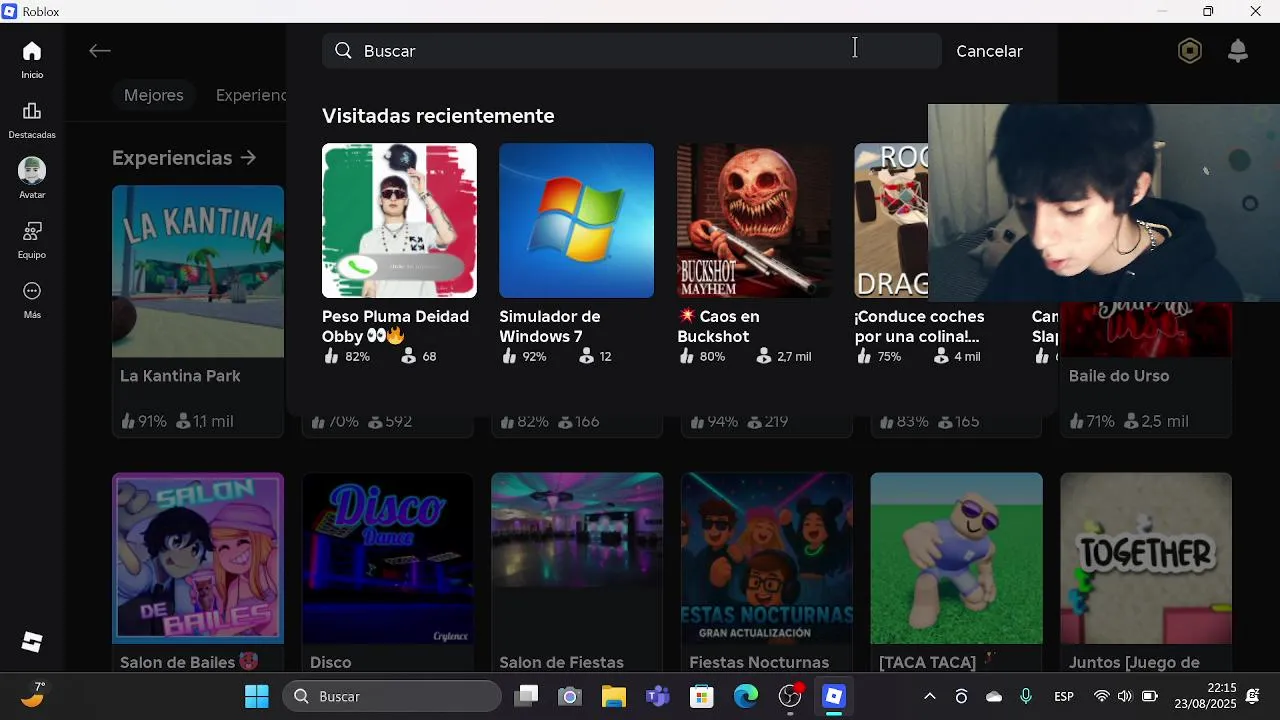Open the TACA TACA game card

pos(956,572)
